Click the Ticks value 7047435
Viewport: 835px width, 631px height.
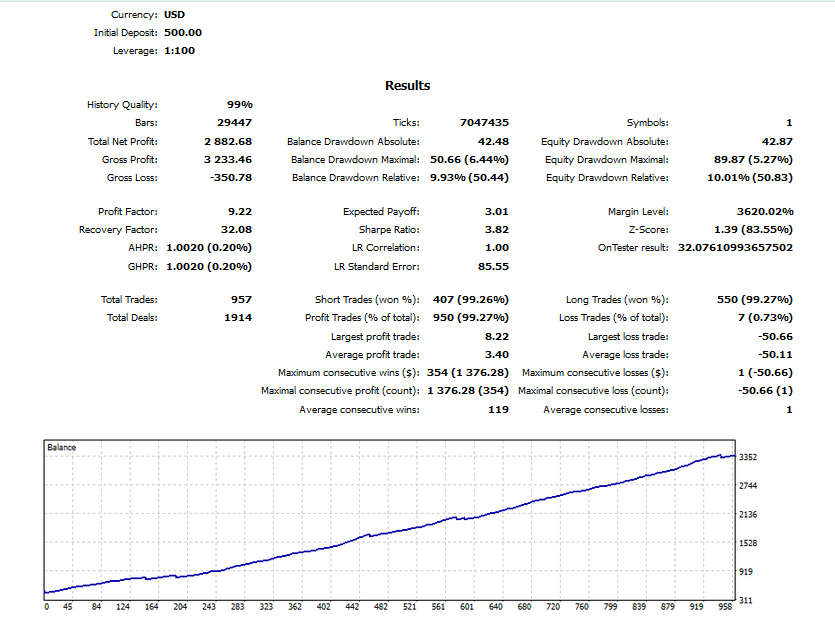[484, 123]
